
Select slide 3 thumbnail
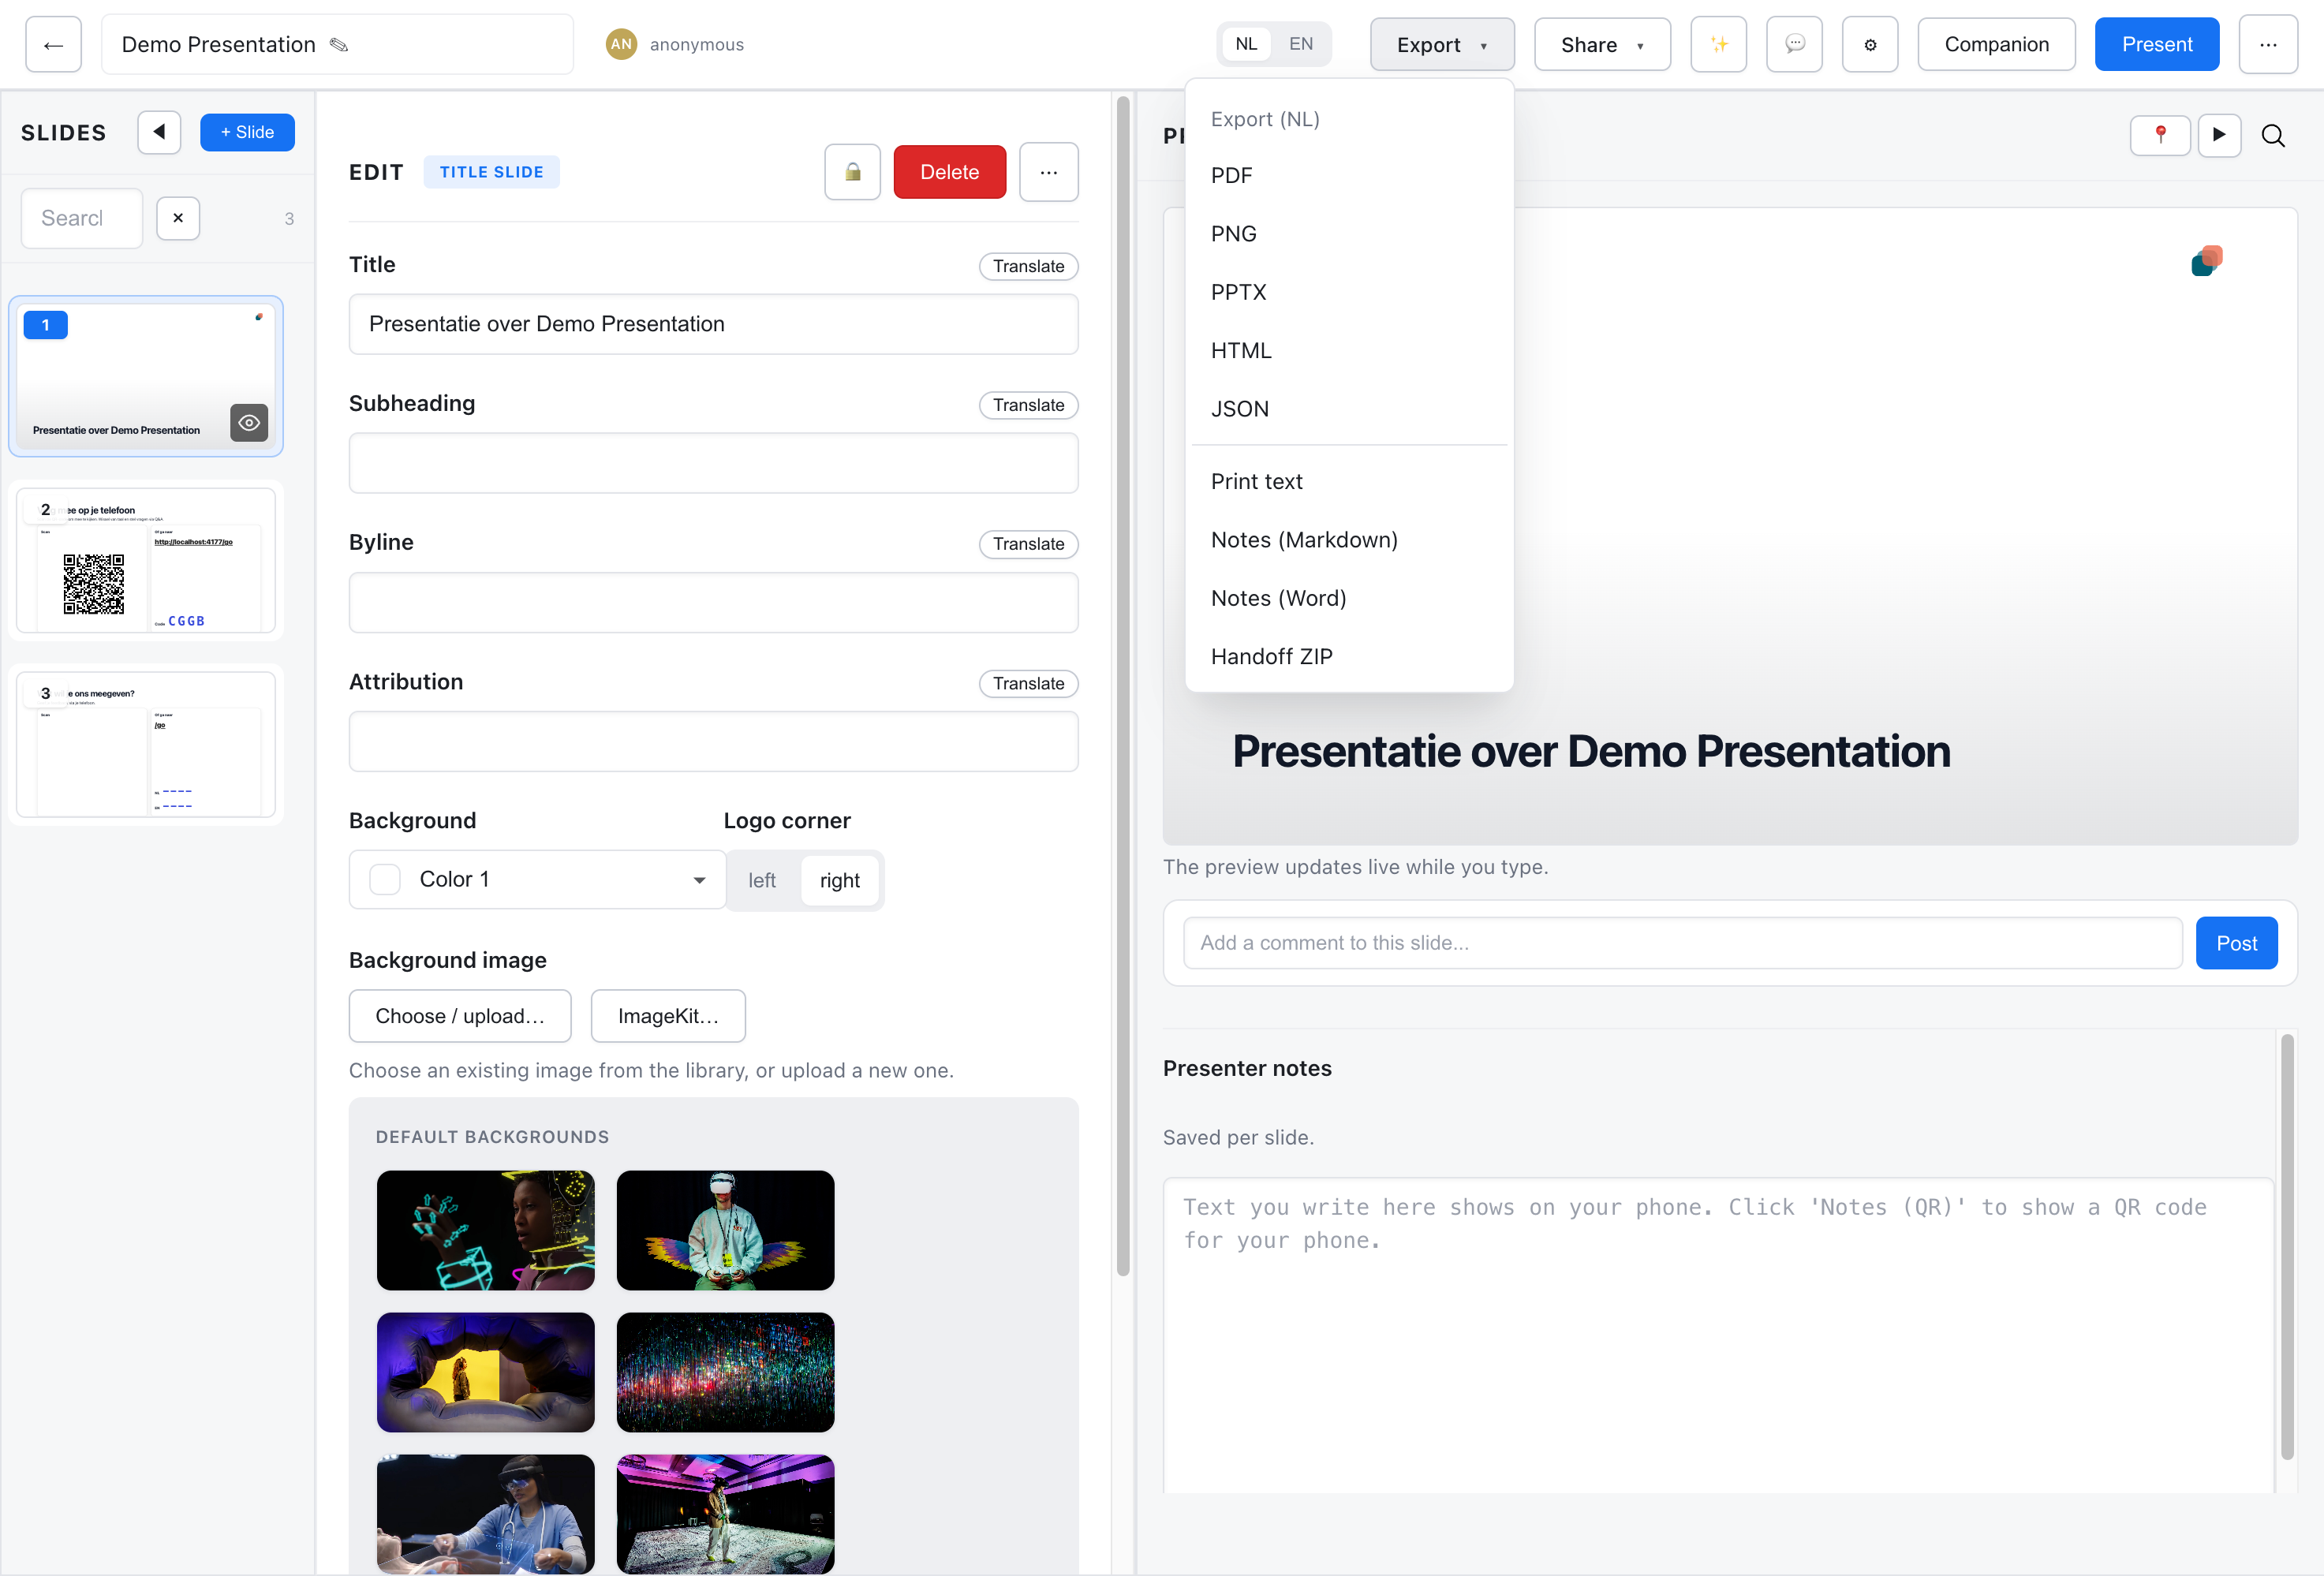coord(146,744)
